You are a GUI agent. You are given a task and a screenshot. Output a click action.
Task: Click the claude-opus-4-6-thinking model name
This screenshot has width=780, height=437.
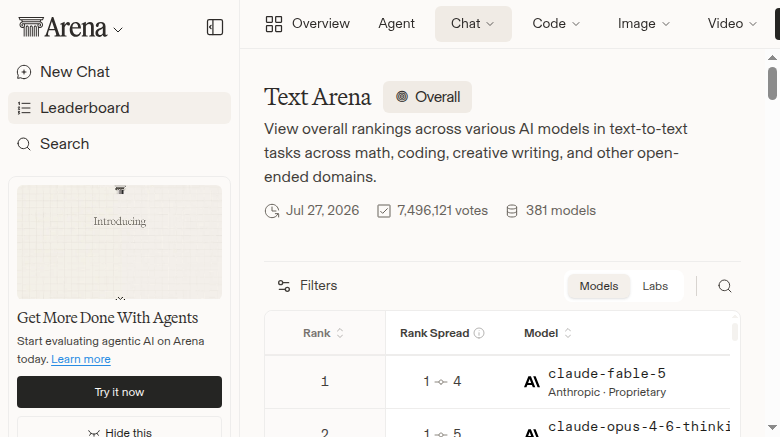(x=640, y=427)
